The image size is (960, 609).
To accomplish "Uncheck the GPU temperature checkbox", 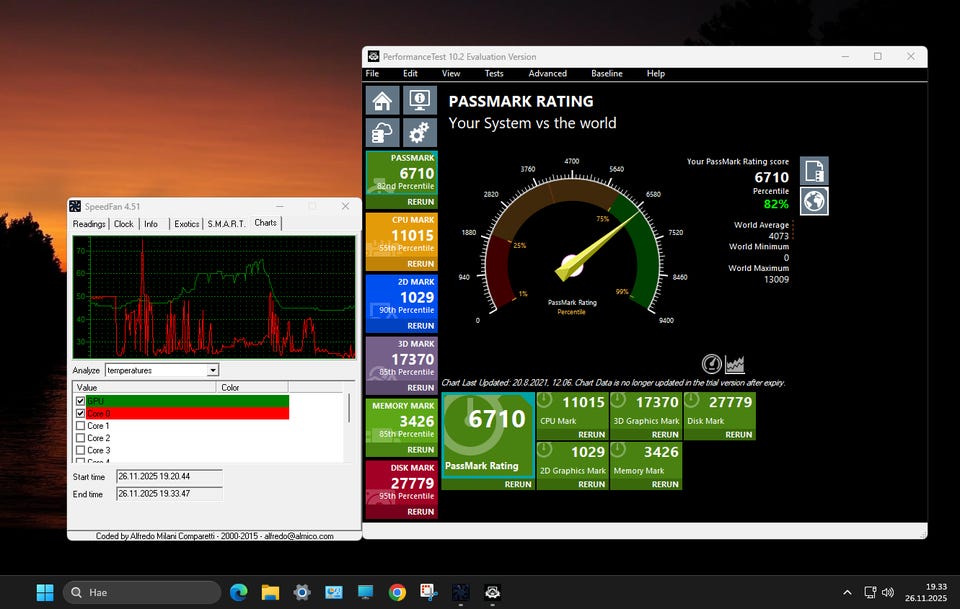I will (x=81, y=401).
